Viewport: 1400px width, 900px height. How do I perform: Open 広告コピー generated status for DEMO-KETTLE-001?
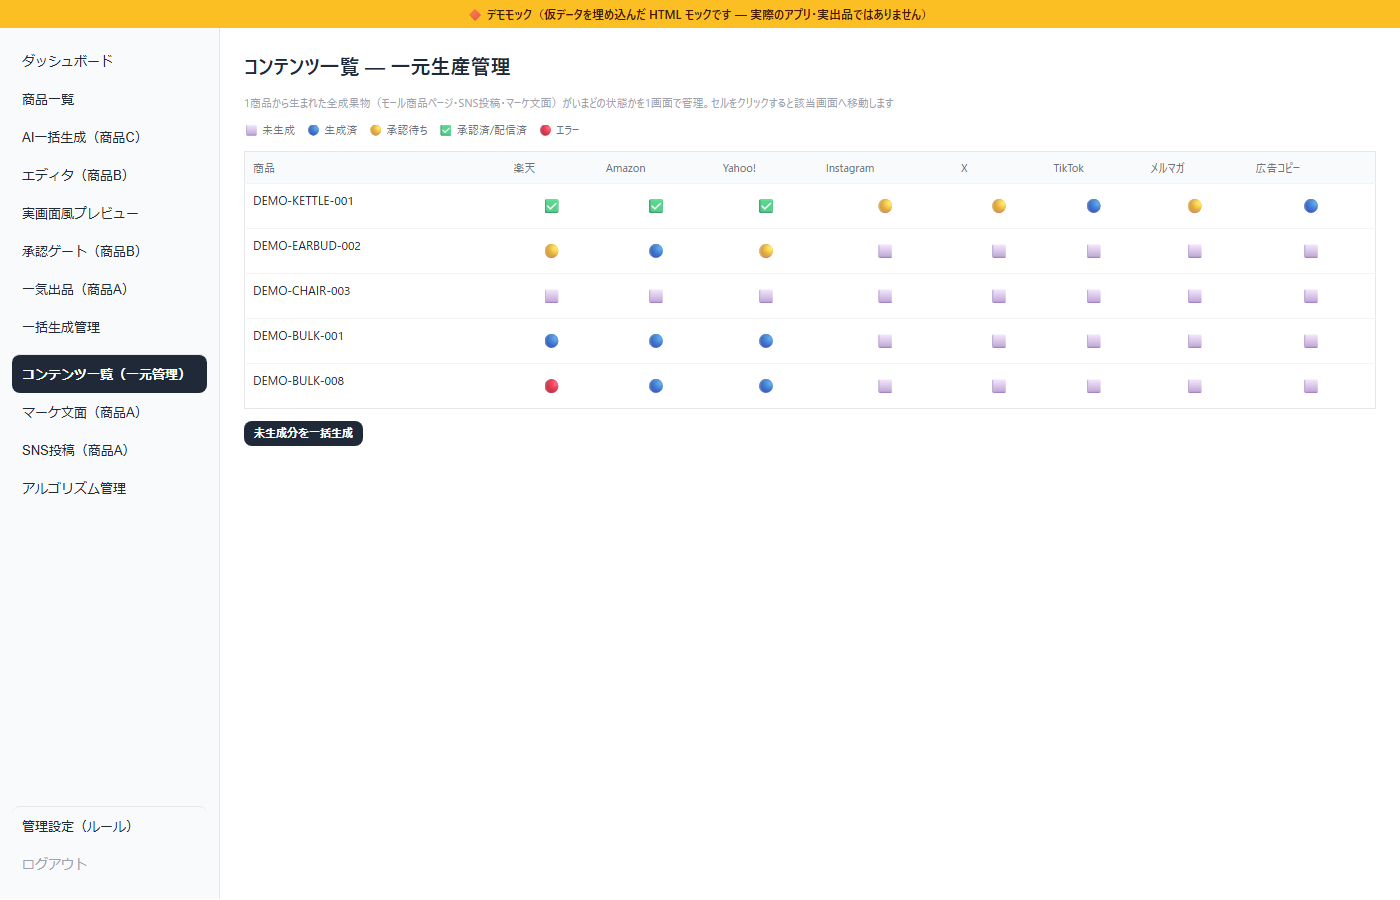coord(1311,206)
